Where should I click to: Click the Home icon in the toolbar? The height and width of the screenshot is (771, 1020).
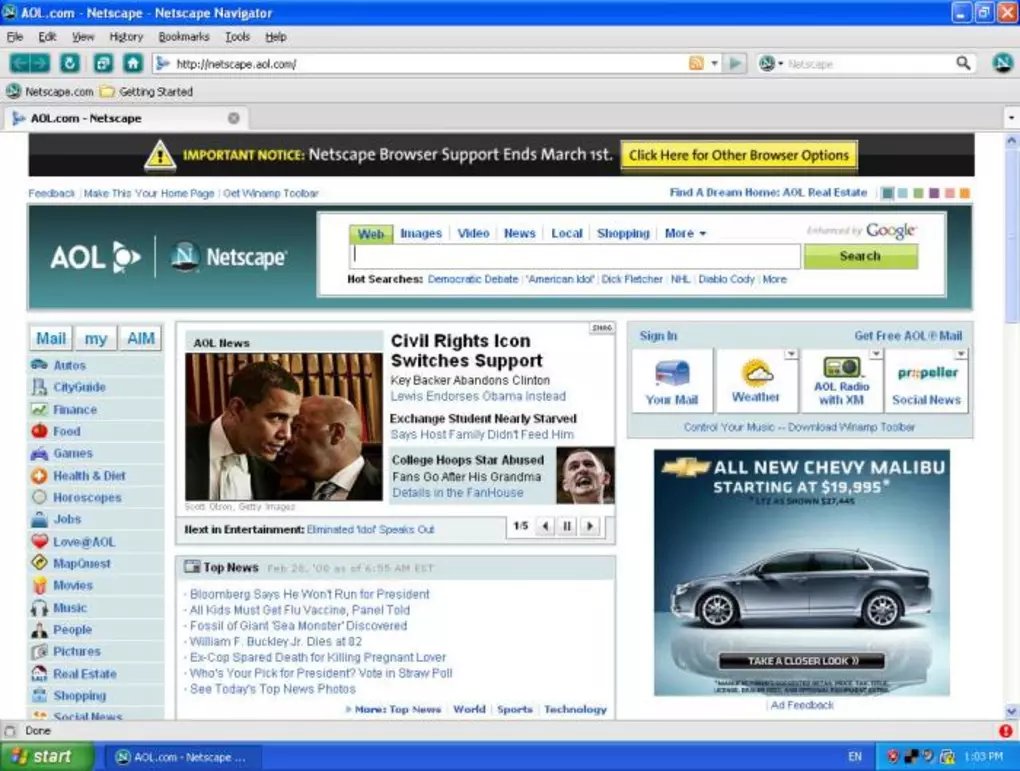click(x=134, y=62)
